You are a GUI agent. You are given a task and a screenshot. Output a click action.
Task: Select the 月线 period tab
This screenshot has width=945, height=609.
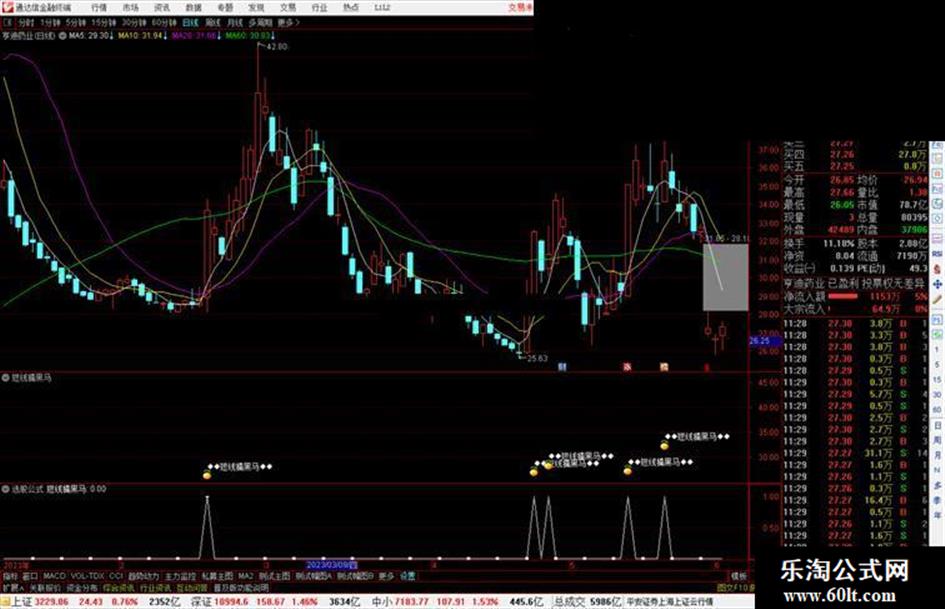[x=234, y=22]
